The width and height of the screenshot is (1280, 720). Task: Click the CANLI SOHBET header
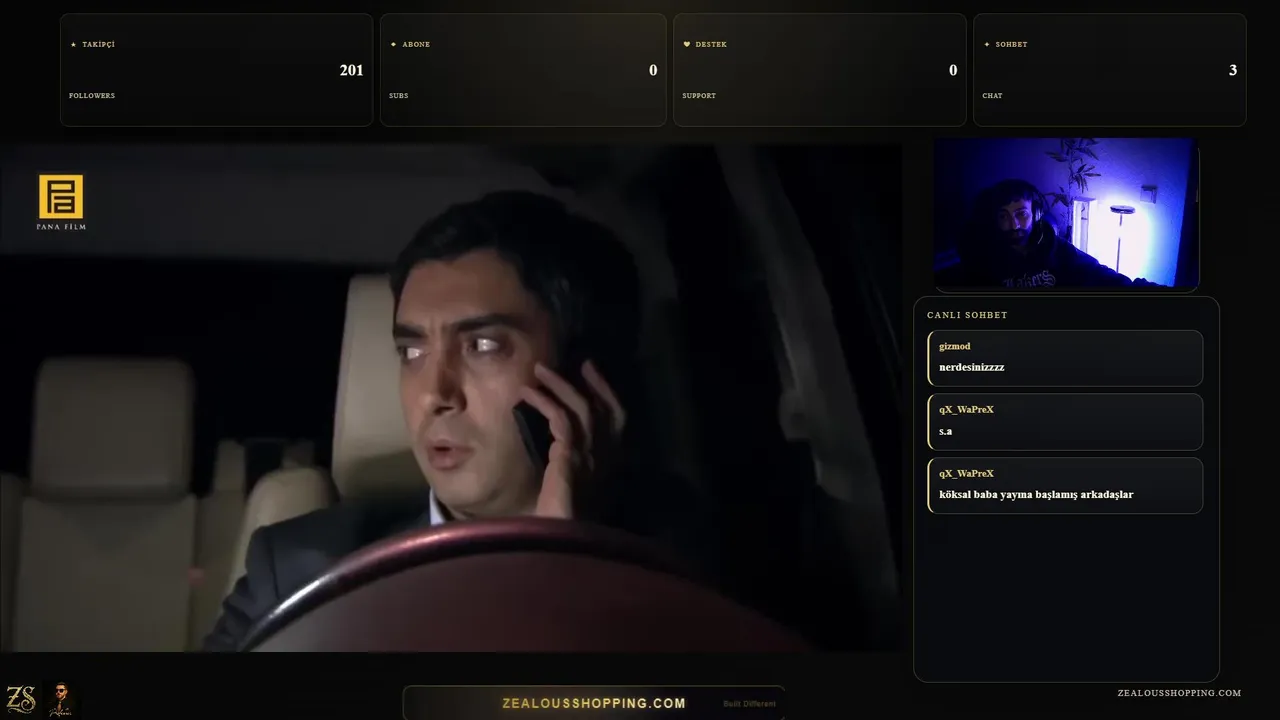[x=967, y=315]
